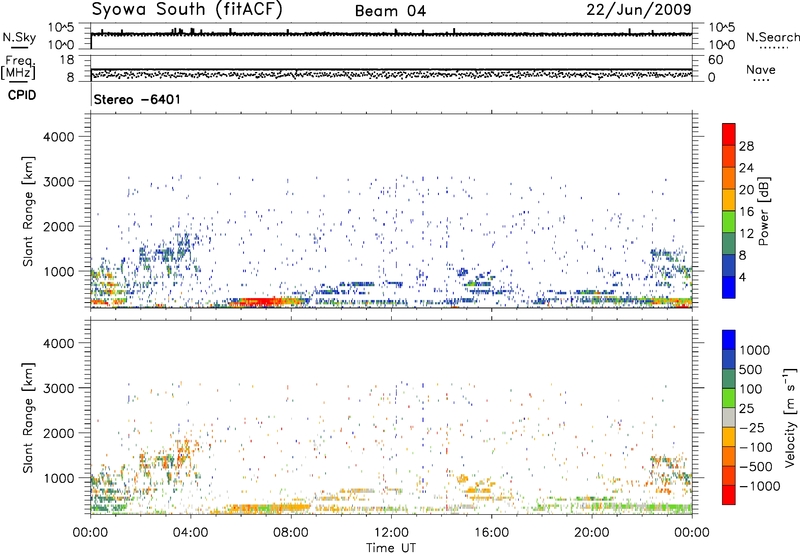Click the "12" tick on the Power colorbar
The height and width of the screenshot is (554, 800).
click(746, 234)
